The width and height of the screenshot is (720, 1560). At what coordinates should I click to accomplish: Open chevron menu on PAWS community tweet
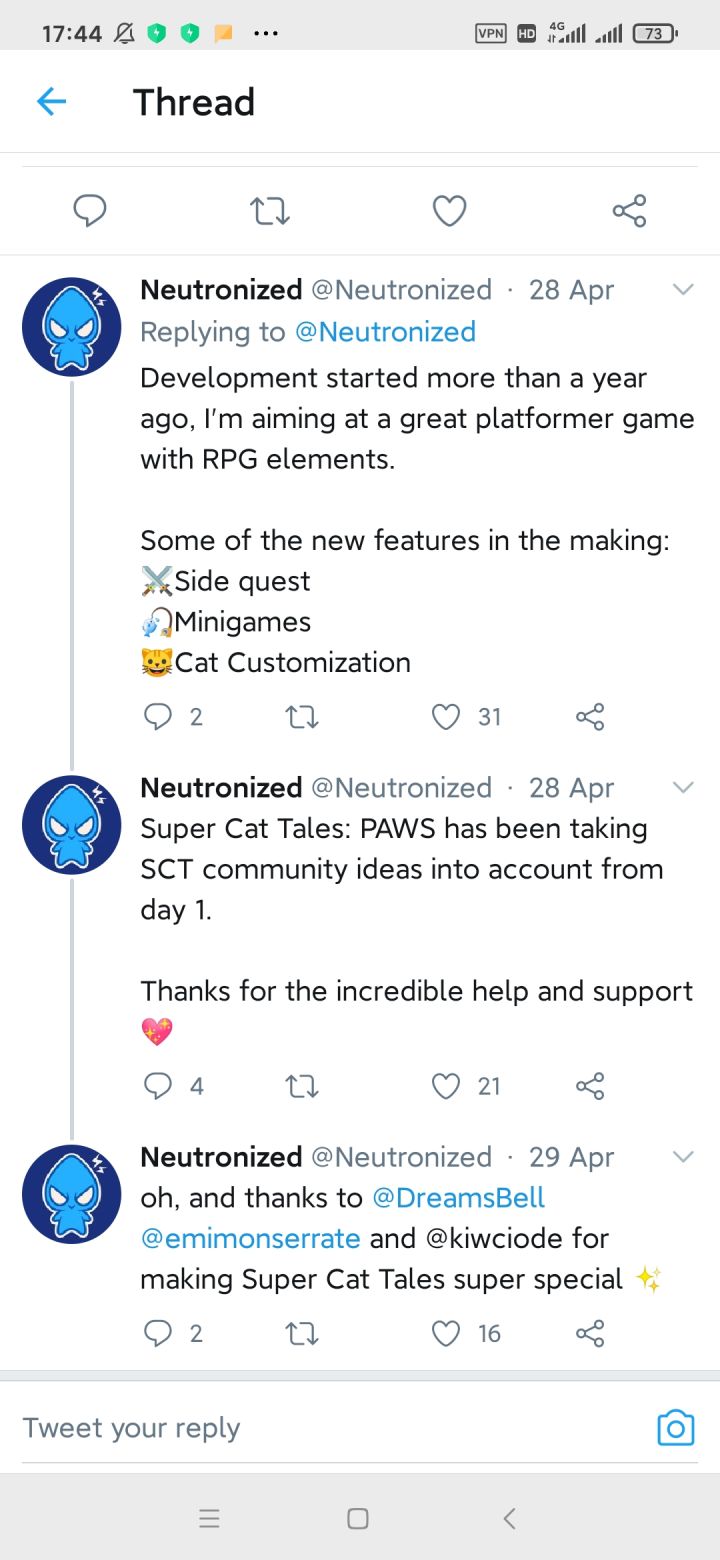(x=683, y=787)
